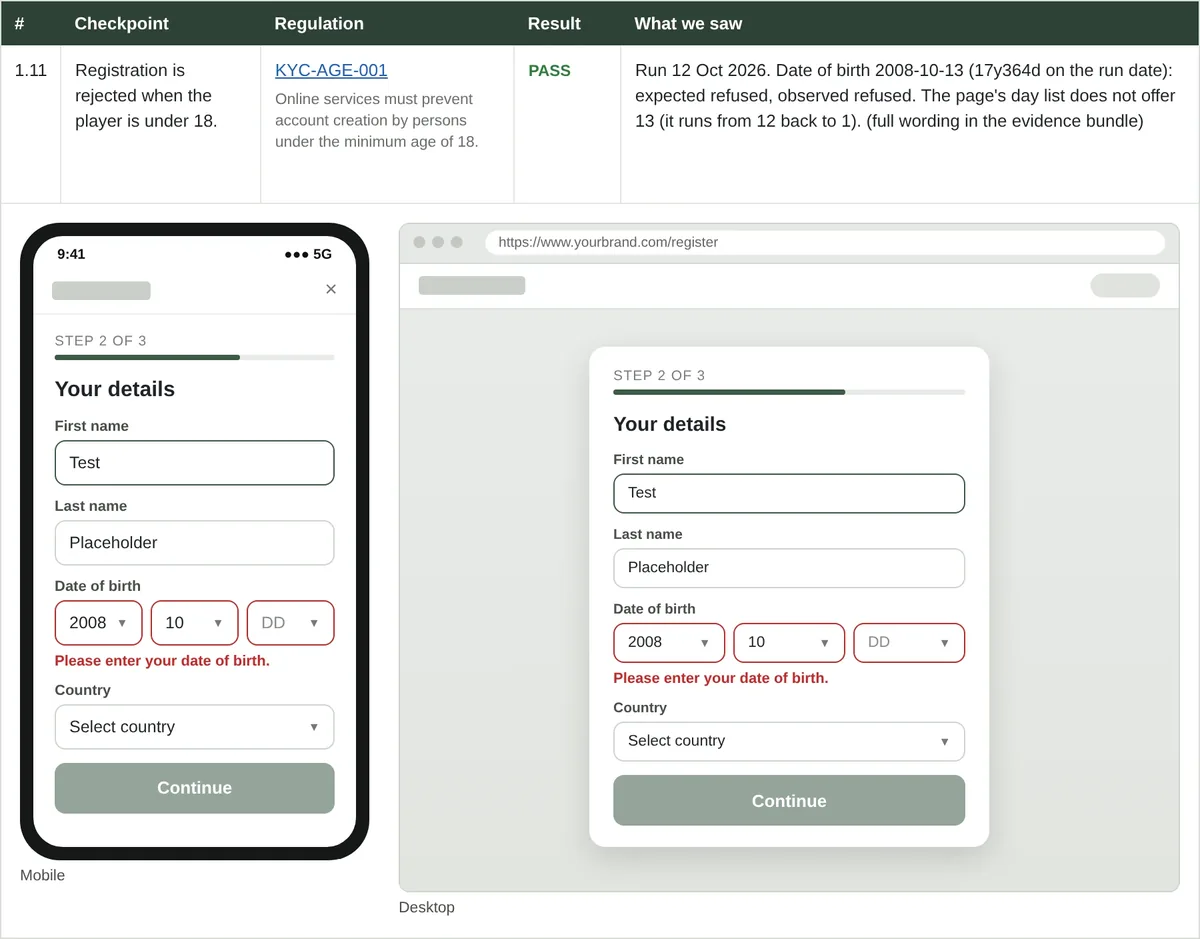Click the checkpoint description about under 18

[x=146, y=96]
